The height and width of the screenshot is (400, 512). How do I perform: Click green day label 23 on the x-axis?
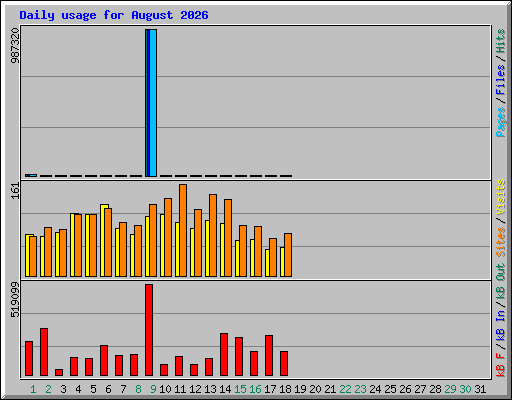360,389
